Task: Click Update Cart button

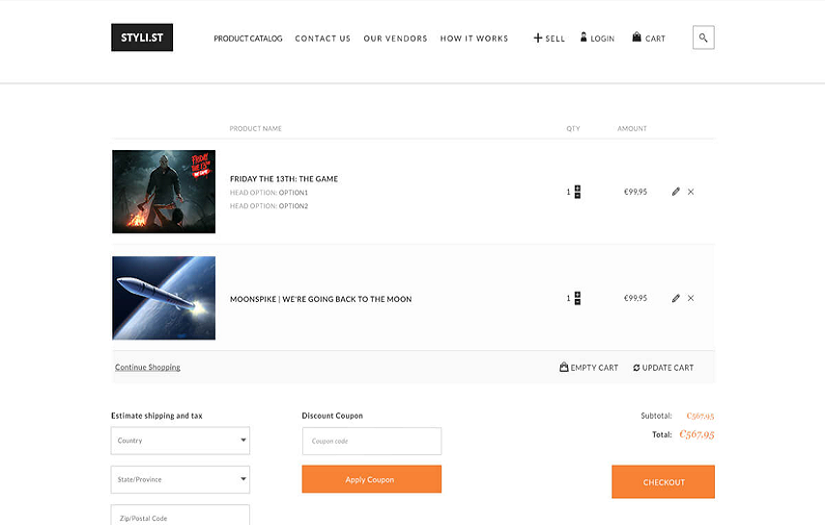Action: pyautogui.click(x=663, y=368)
